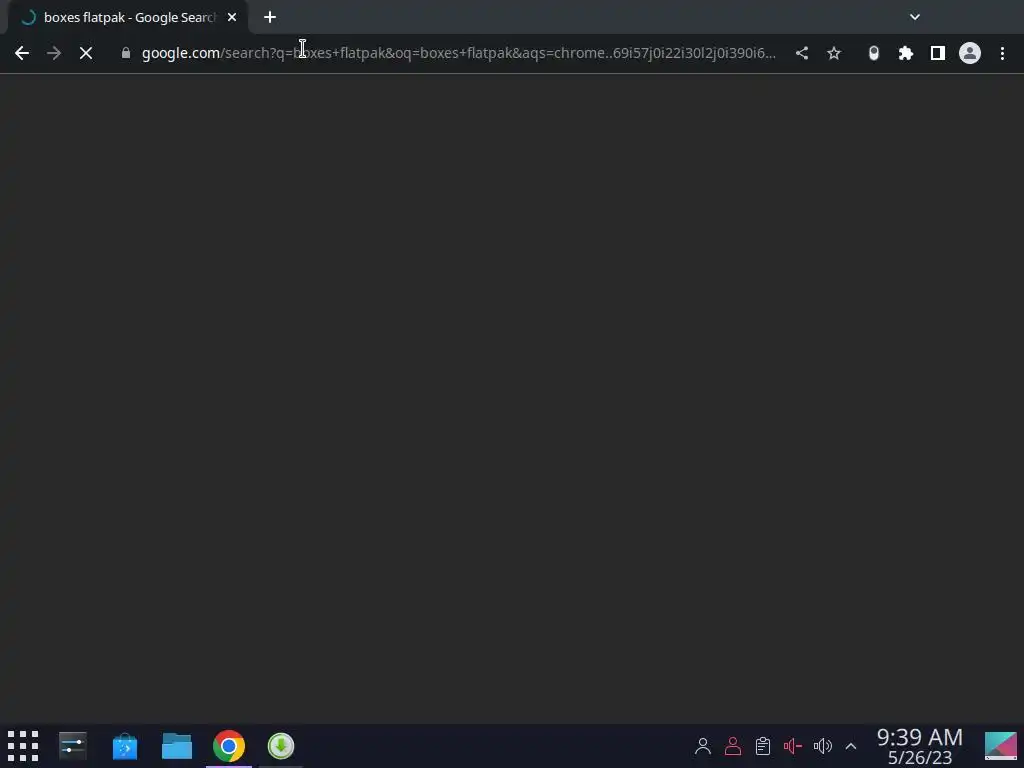Expand hidden system tray icons
The image size is (1024, 768).
851,746
